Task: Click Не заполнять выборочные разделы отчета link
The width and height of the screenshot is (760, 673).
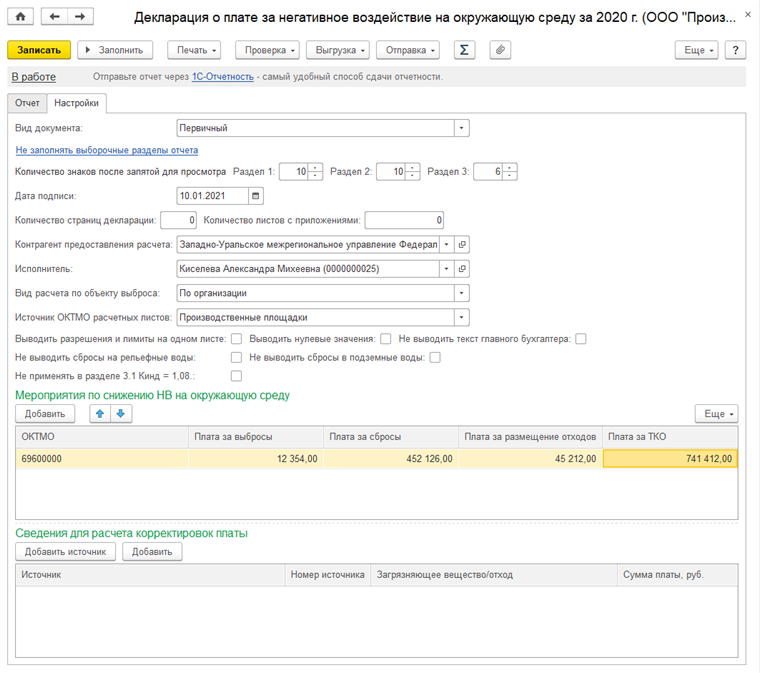Action: 107,150
